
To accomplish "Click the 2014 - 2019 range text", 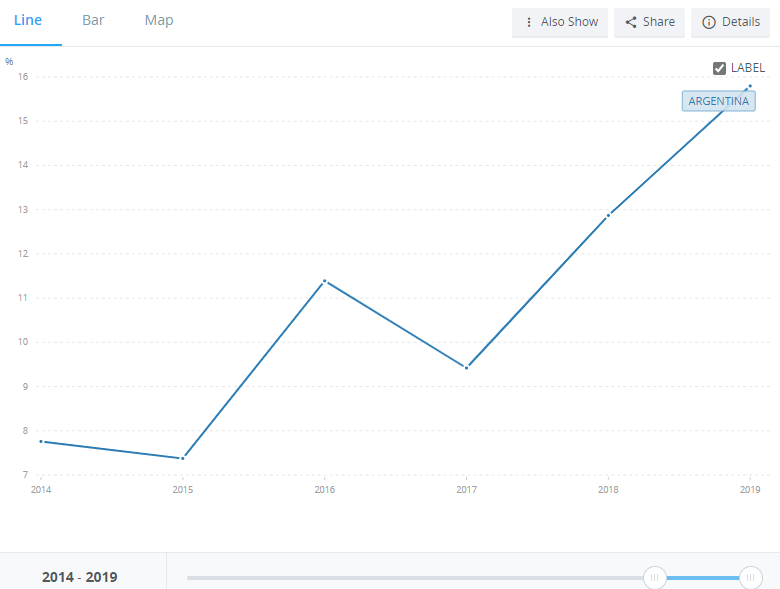I will [79, 577].
